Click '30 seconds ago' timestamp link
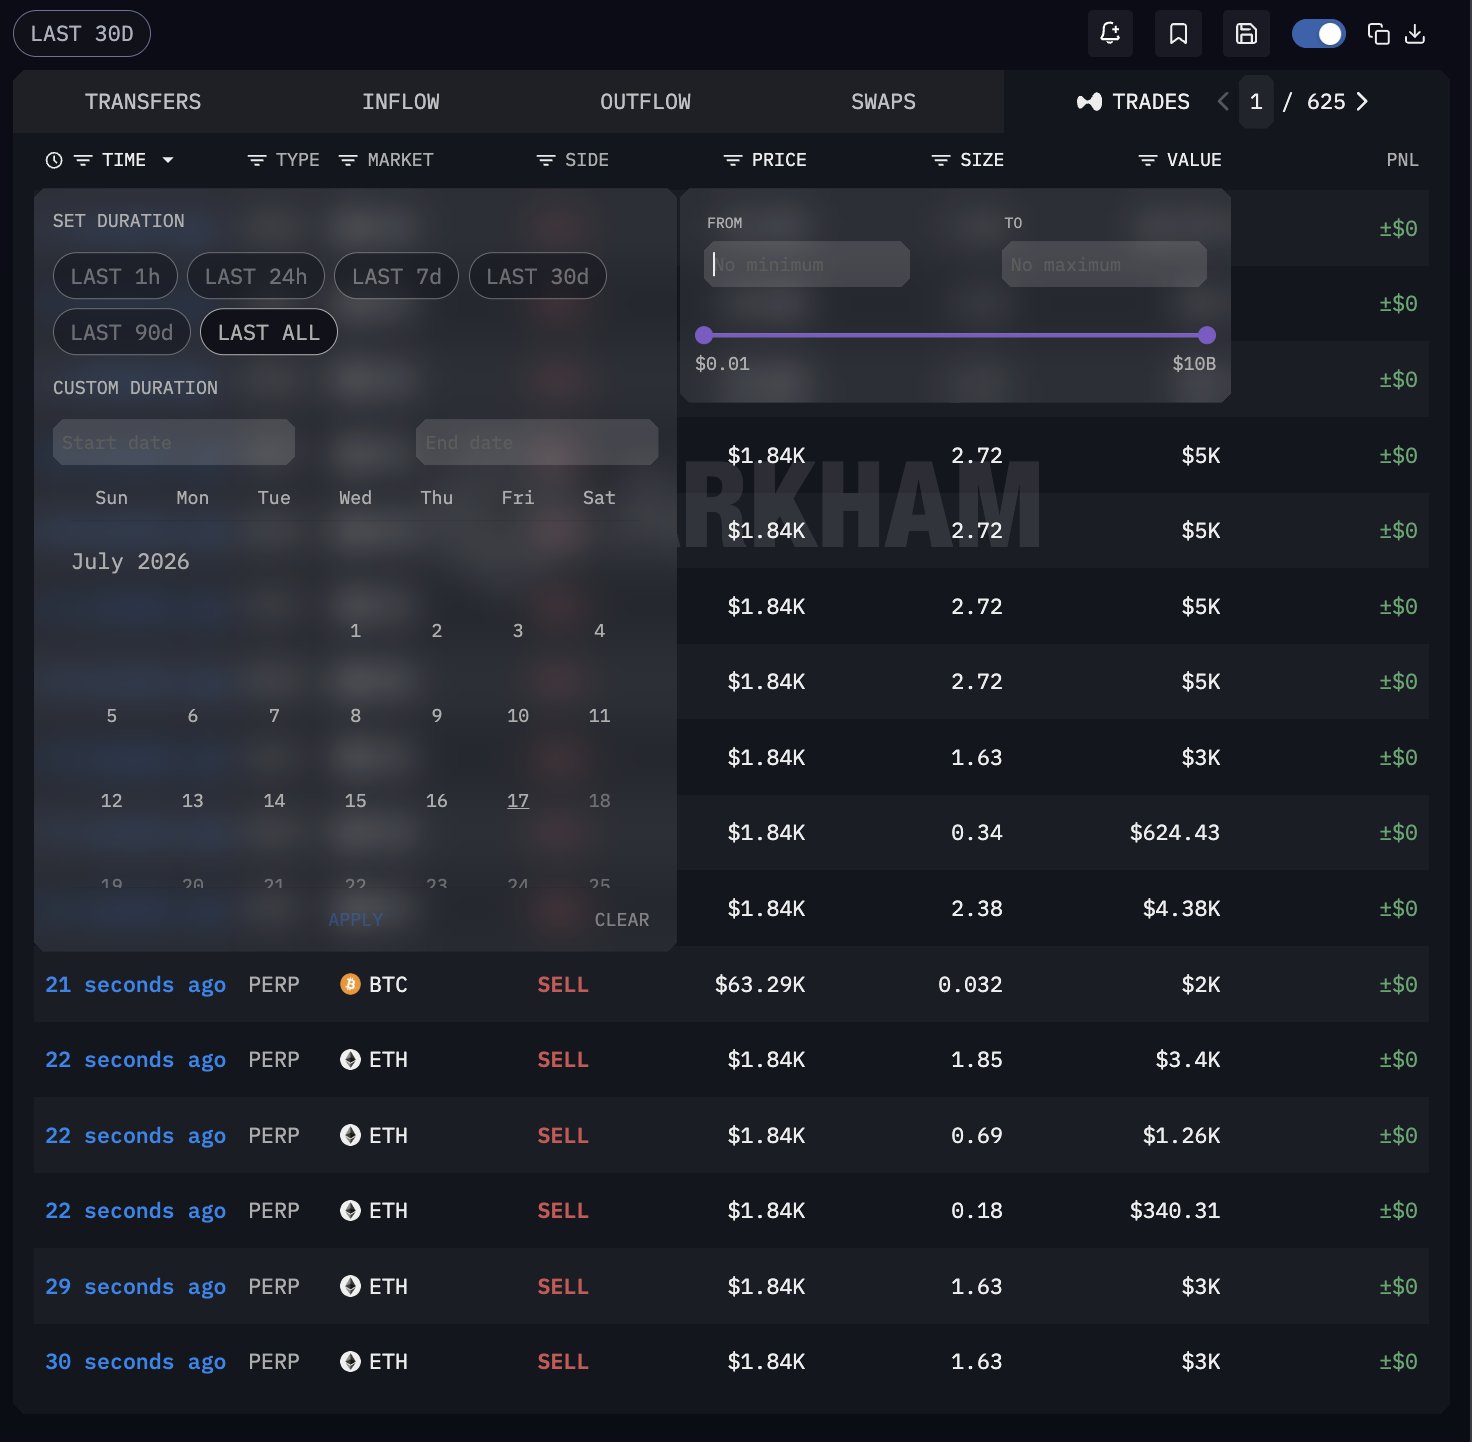Image resolution: width=1472 pixels, height=1442 pixels. (x=136, y=1362)
